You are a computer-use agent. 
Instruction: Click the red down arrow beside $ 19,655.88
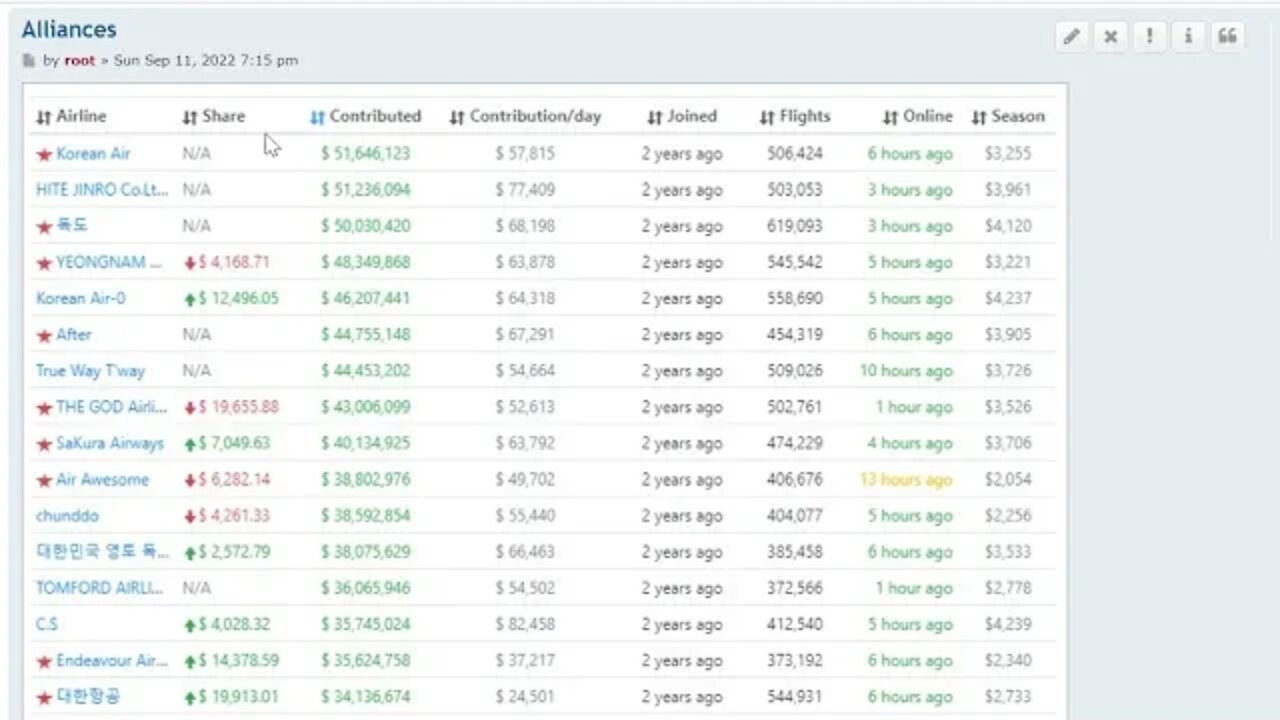coord(189,408)
